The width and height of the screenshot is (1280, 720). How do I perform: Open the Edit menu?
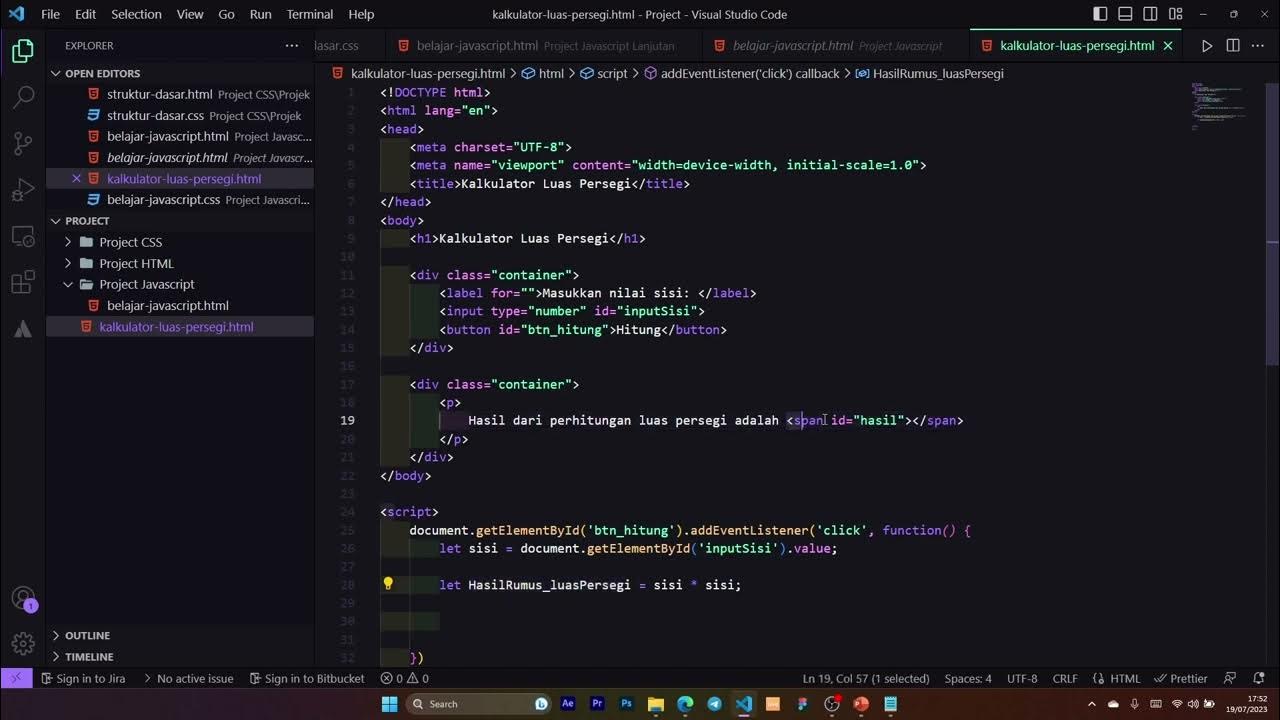pos(86,14)
